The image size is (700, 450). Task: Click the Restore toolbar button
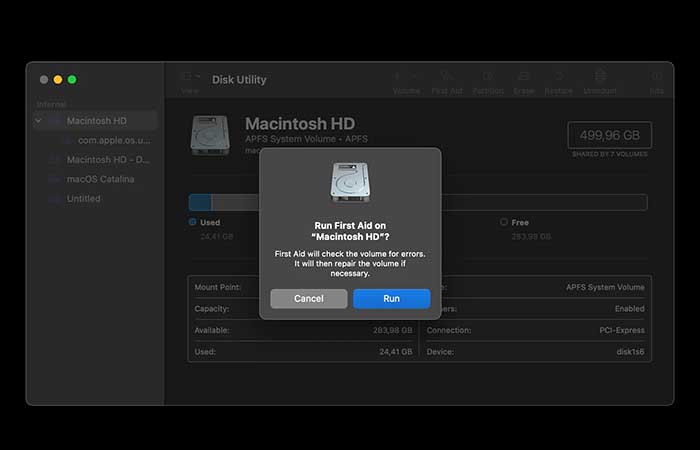[558, 83]
